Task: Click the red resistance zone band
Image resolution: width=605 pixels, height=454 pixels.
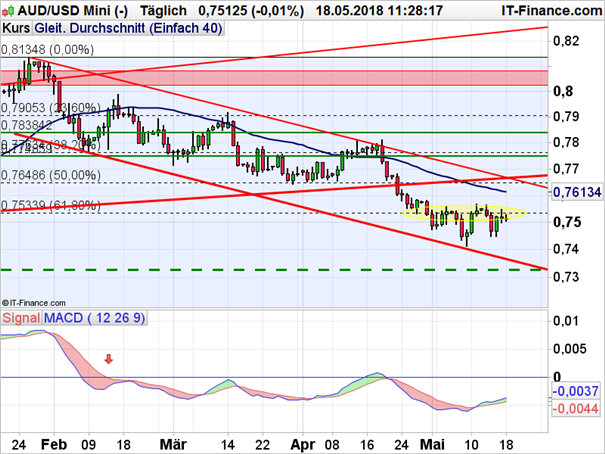Action: point(274,78)
